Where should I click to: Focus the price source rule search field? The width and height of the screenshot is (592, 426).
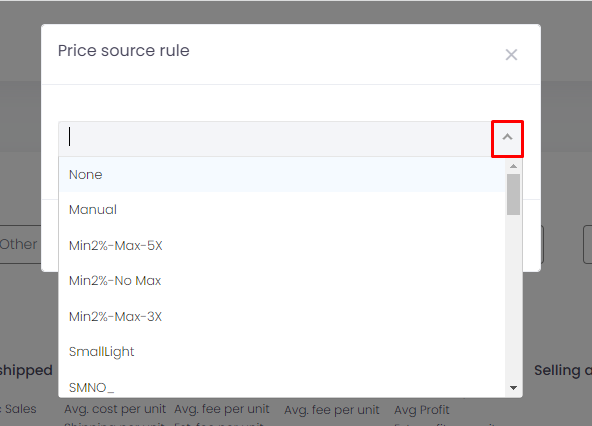pos(274,137)
